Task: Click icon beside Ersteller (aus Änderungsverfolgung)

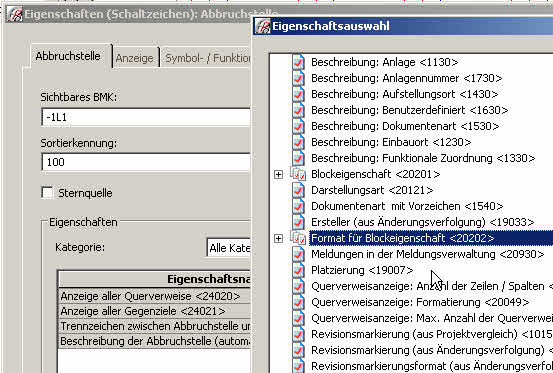Action: click(298, 222)
